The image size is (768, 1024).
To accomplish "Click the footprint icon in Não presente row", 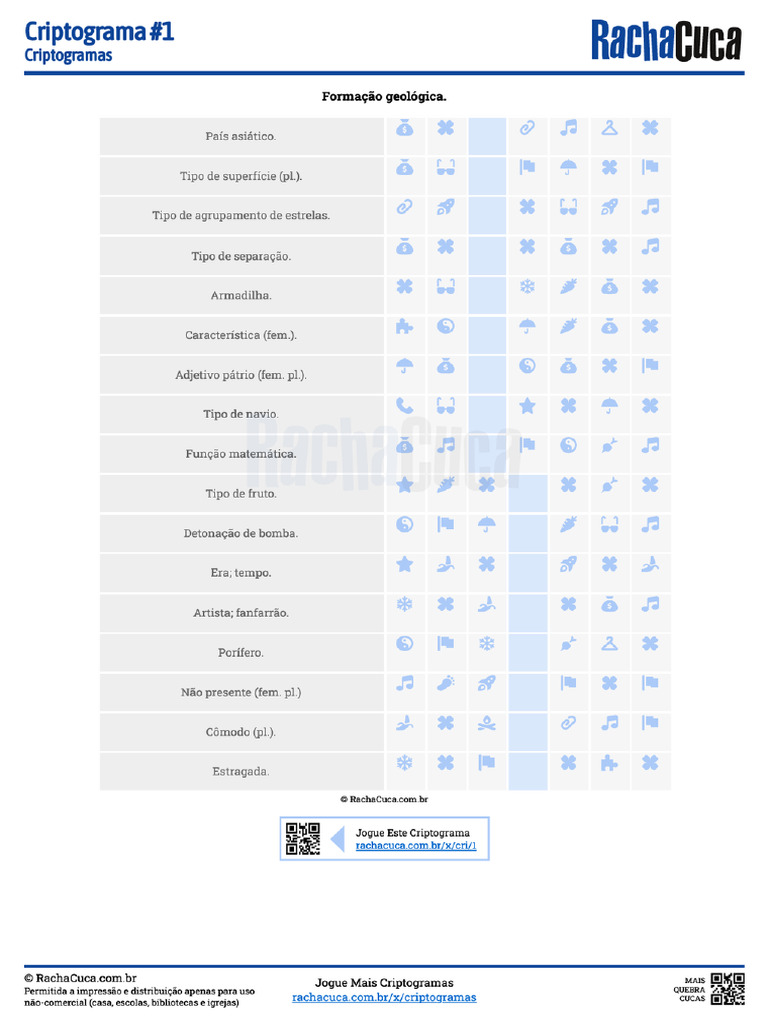I will coord(445,683).
